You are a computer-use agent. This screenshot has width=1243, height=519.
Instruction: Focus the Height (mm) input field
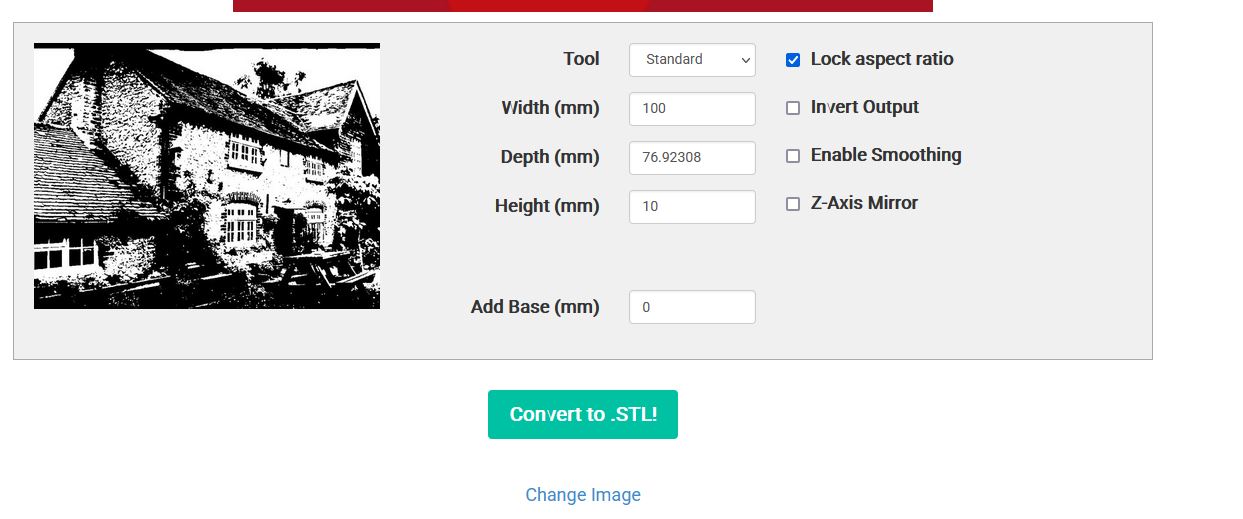[x=692, y=207]
